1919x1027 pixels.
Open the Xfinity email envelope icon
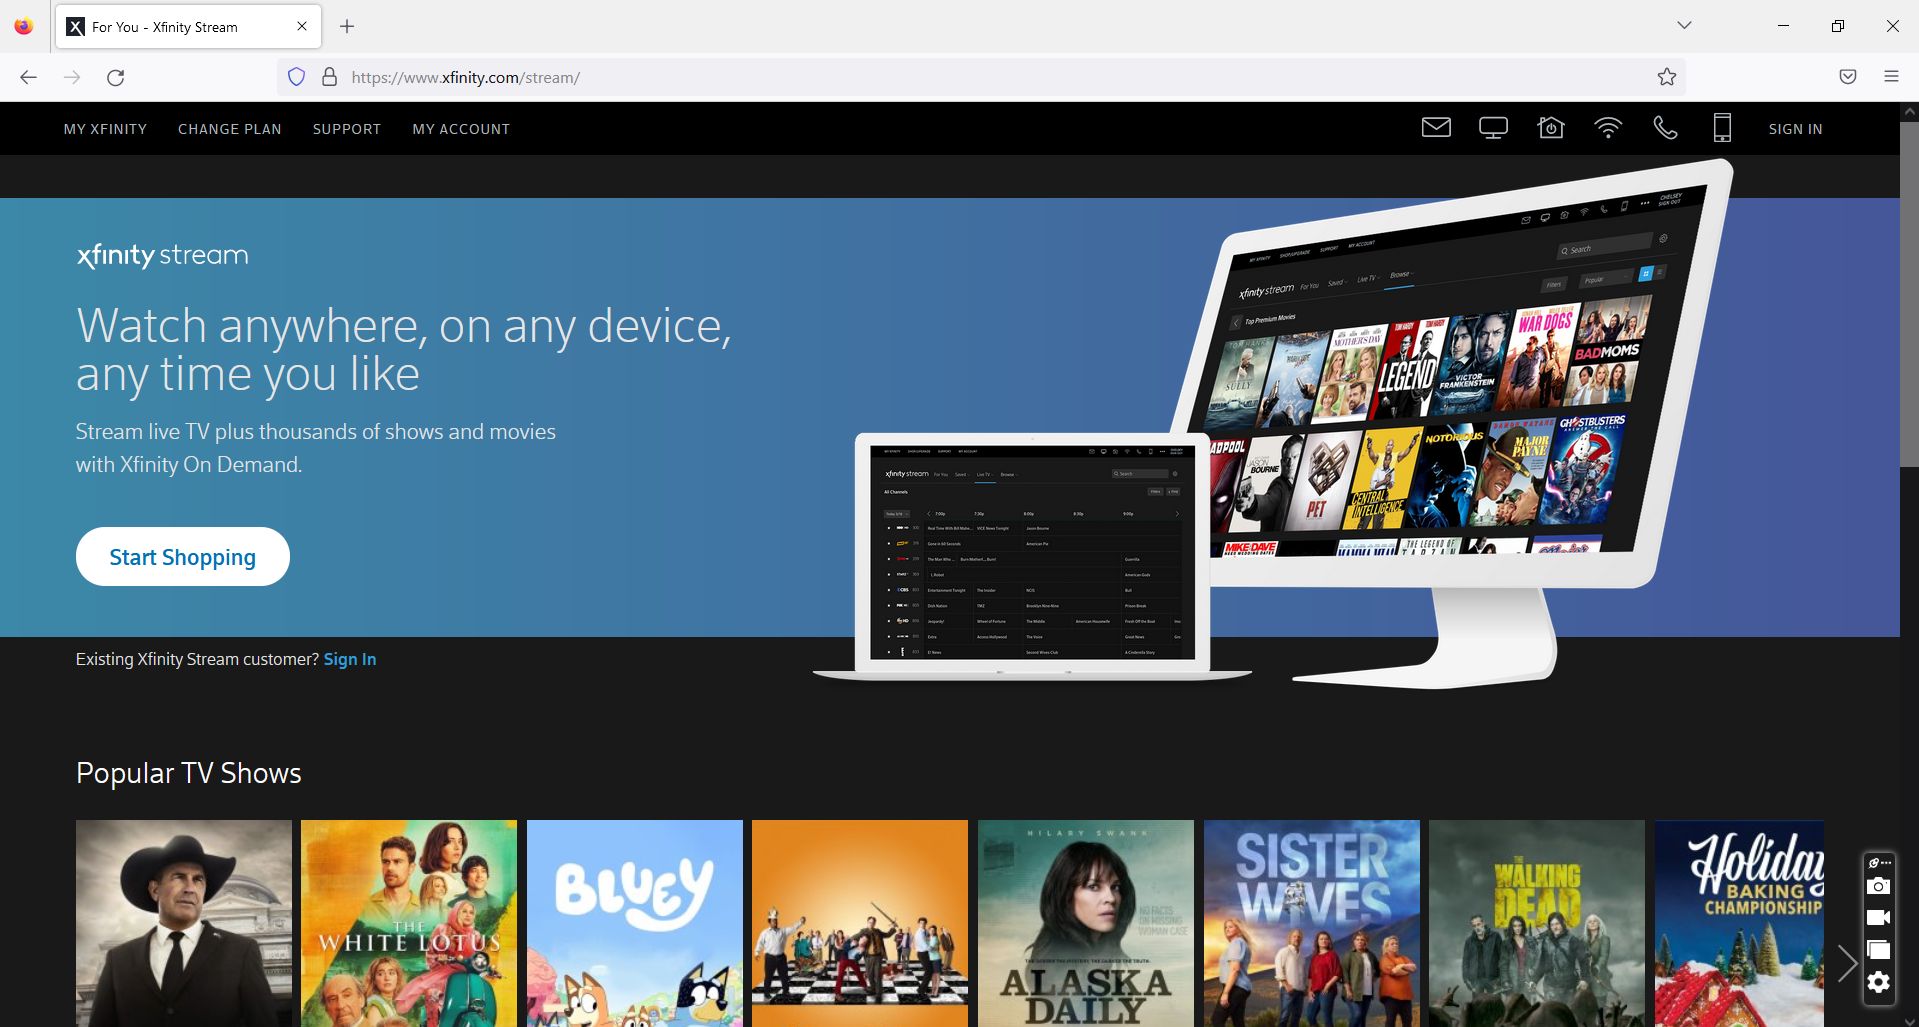[x=1436, y=127]
